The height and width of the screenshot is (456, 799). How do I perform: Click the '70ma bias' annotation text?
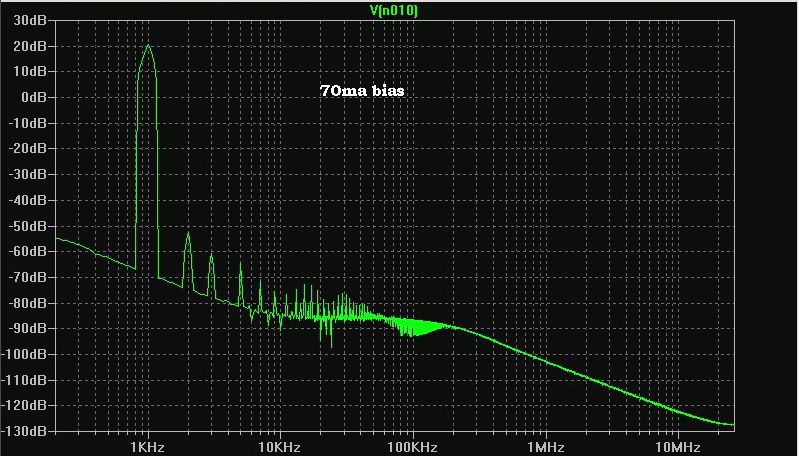click(x=362, y=91)
